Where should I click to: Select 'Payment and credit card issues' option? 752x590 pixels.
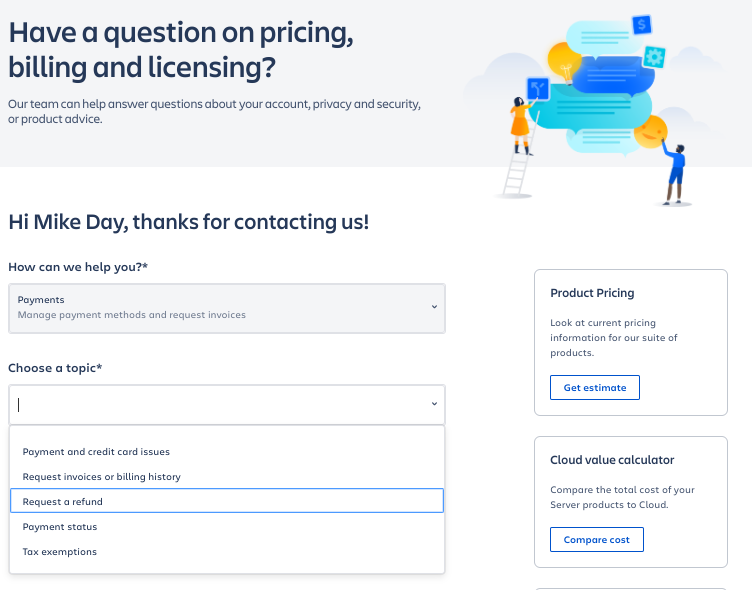(96, 452)
